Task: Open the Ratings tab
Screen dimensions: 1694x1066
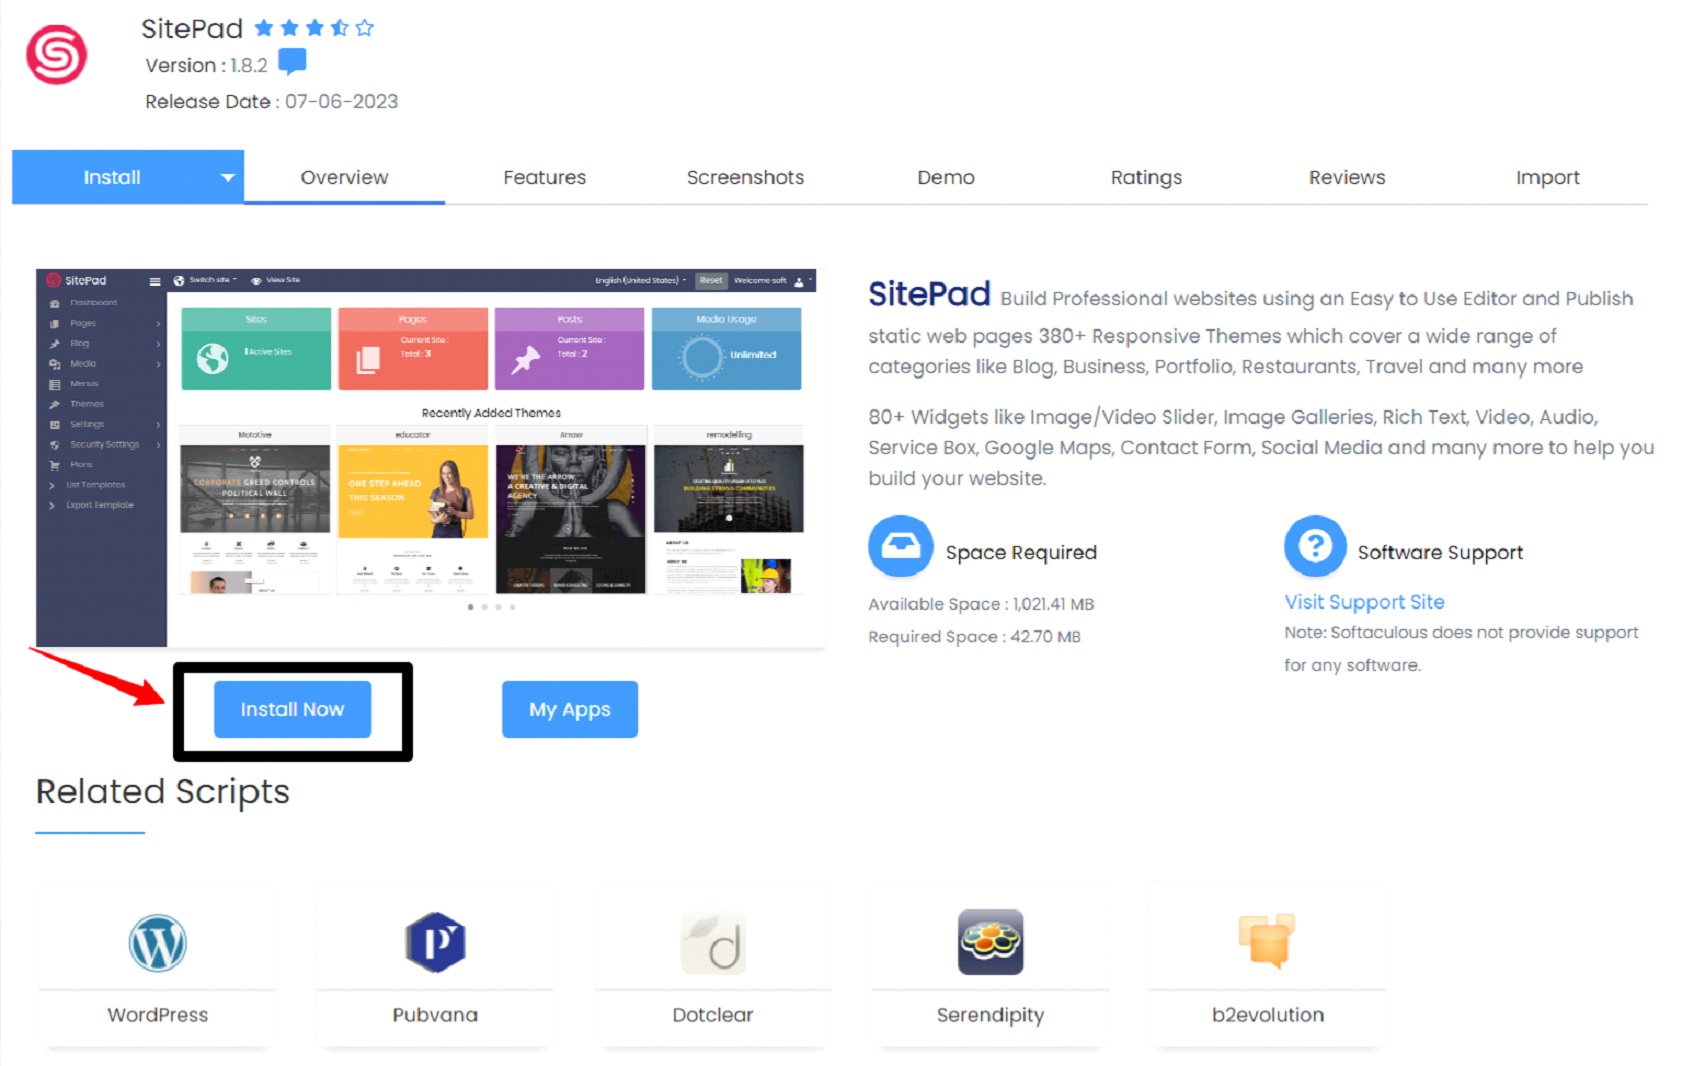Action: (1146, 177)
